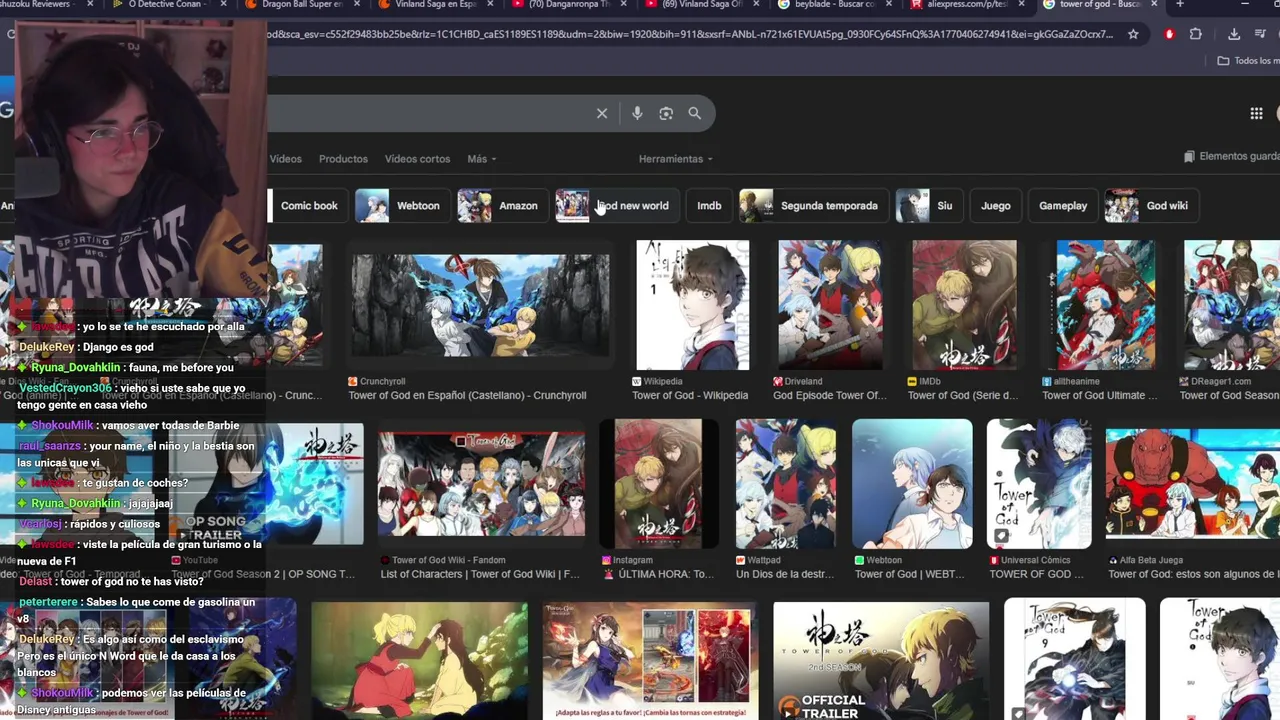Open the Webtoon Tower of God image

tap(912, 484)
